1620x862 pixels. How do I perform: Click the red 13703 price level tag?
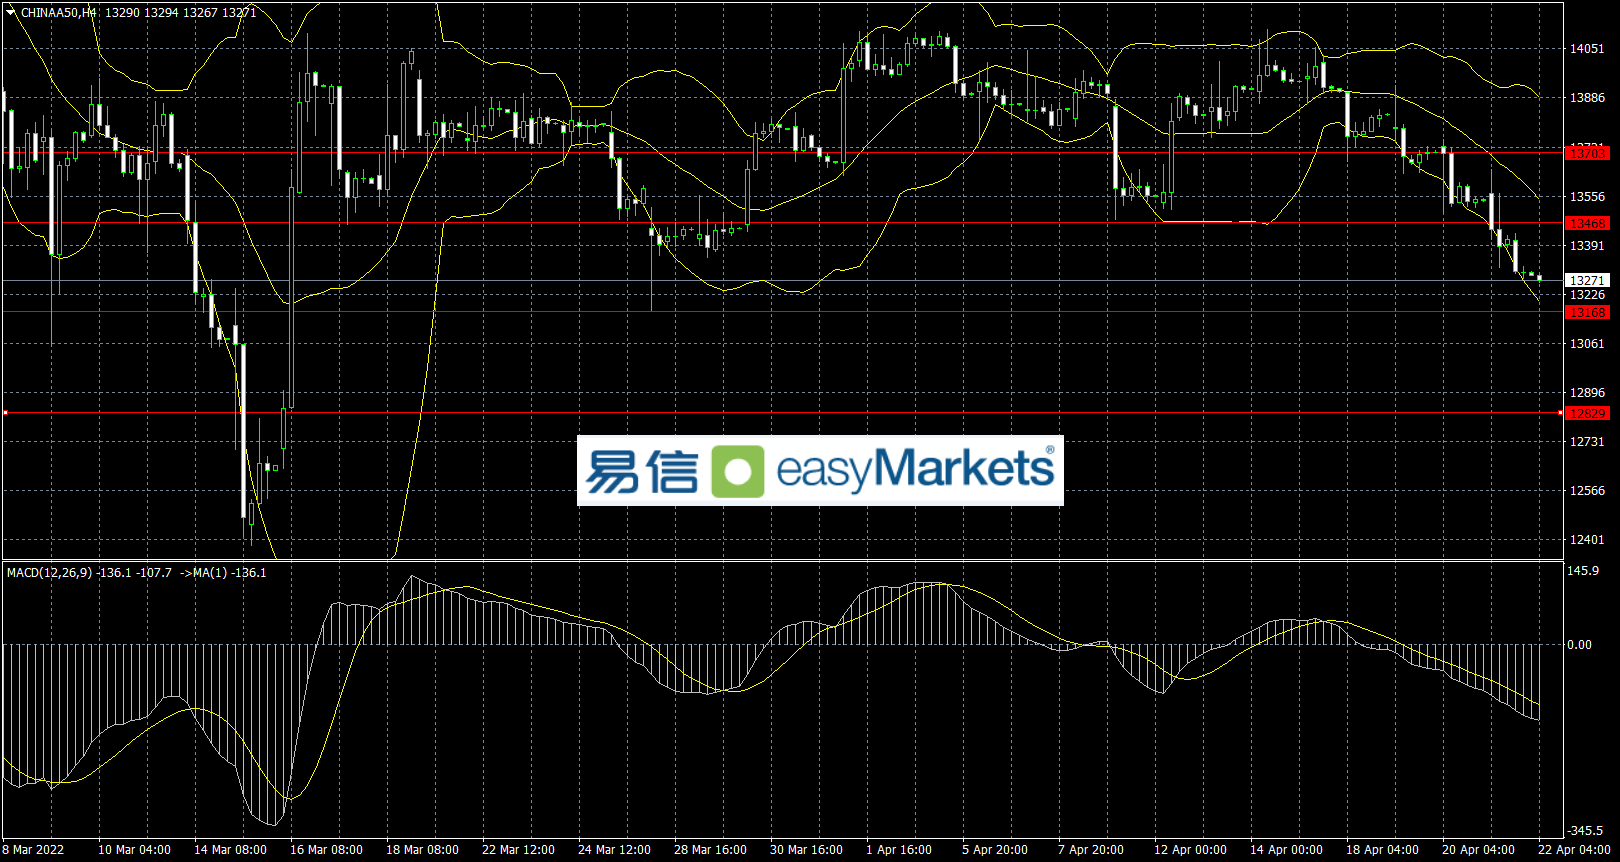(1587, 153)
